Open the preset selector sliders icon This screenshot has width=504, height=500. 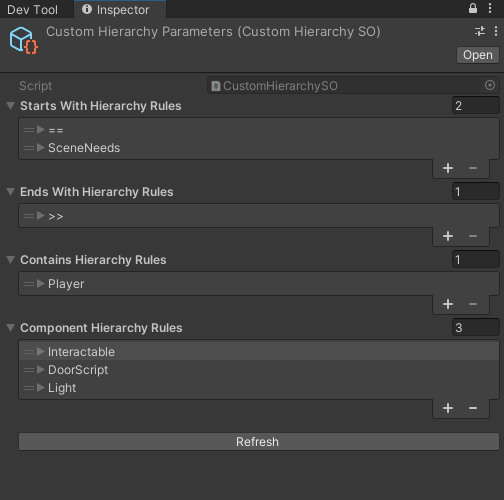tap(480, 31)
